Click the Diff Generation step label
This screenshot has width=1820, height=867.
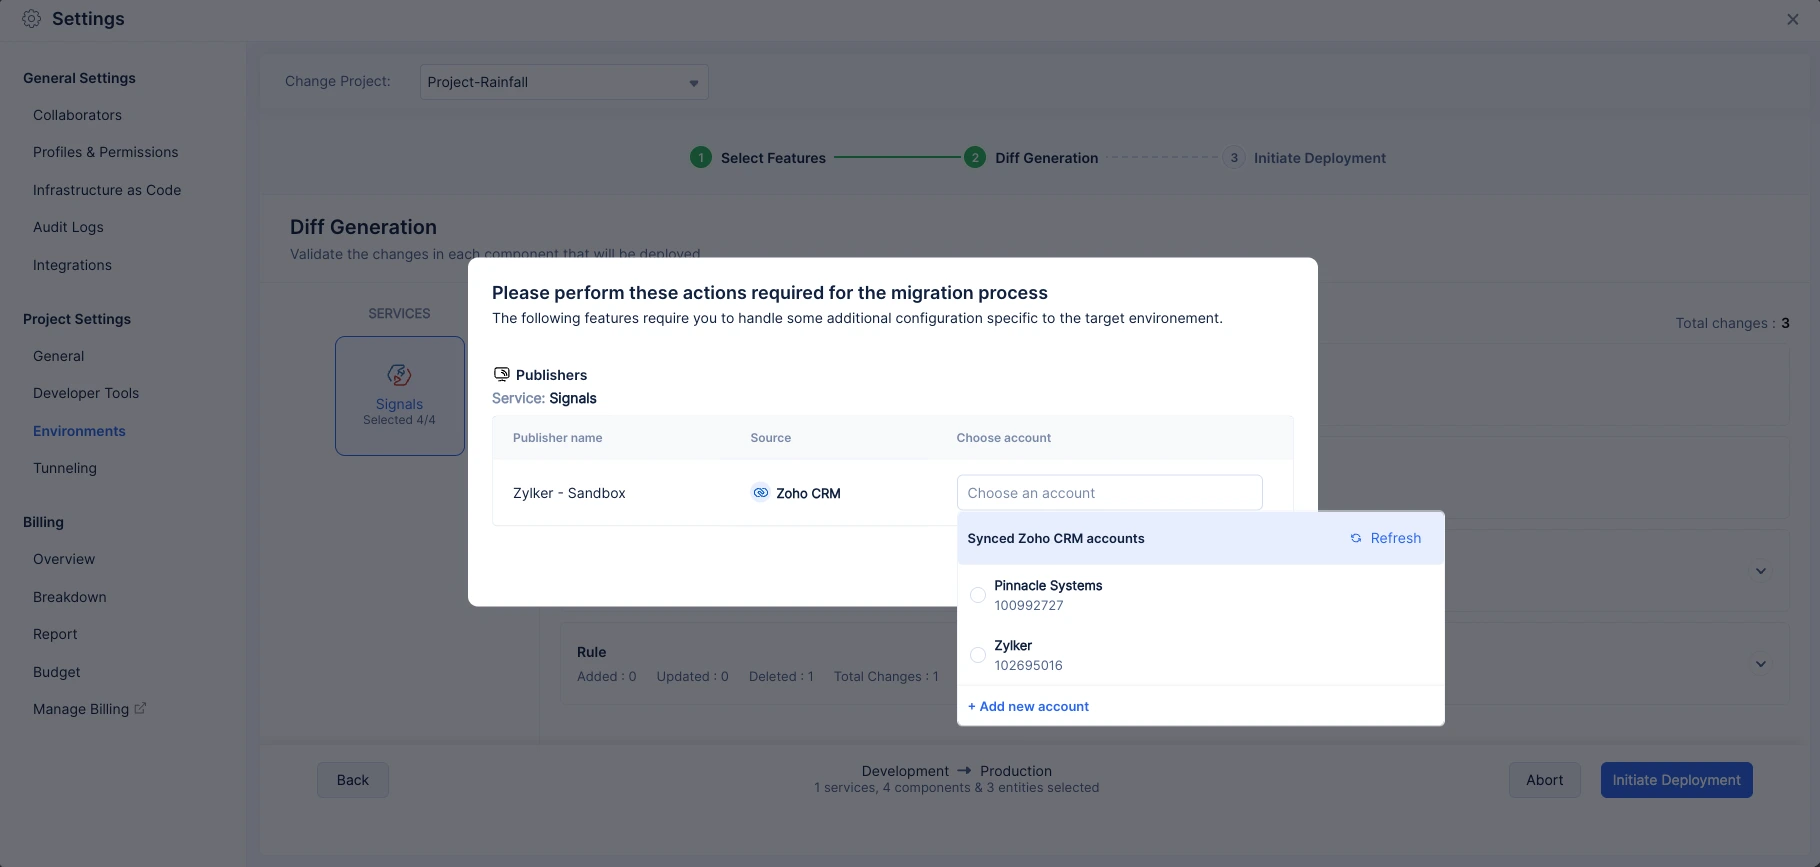(x=1046, y=158)
